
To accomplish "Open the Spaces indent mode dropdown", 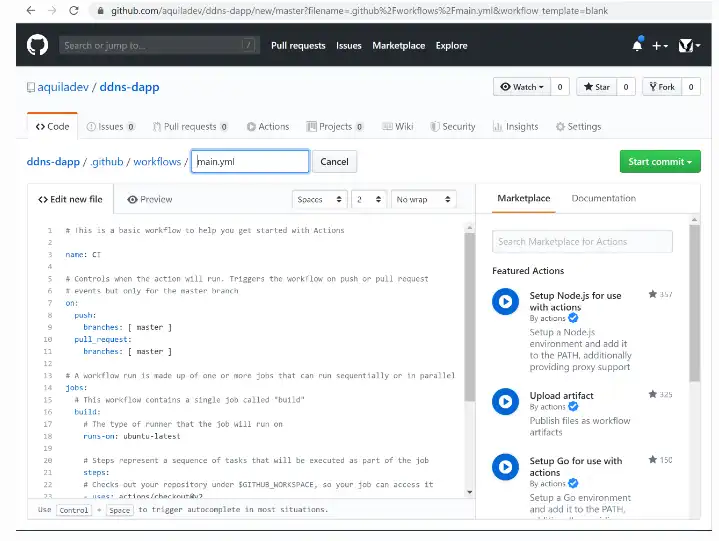I will click(319, 199).
